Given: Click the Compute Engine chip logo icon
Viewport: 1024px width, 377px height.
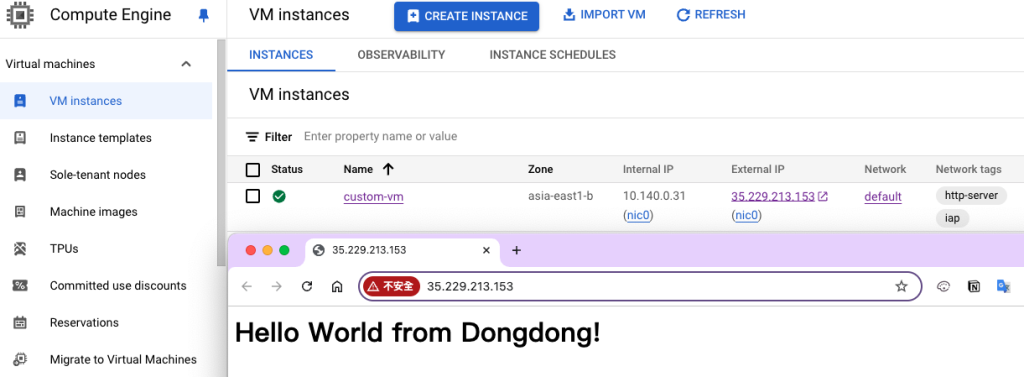Looking at the screenshot, I should click(20, 14).
